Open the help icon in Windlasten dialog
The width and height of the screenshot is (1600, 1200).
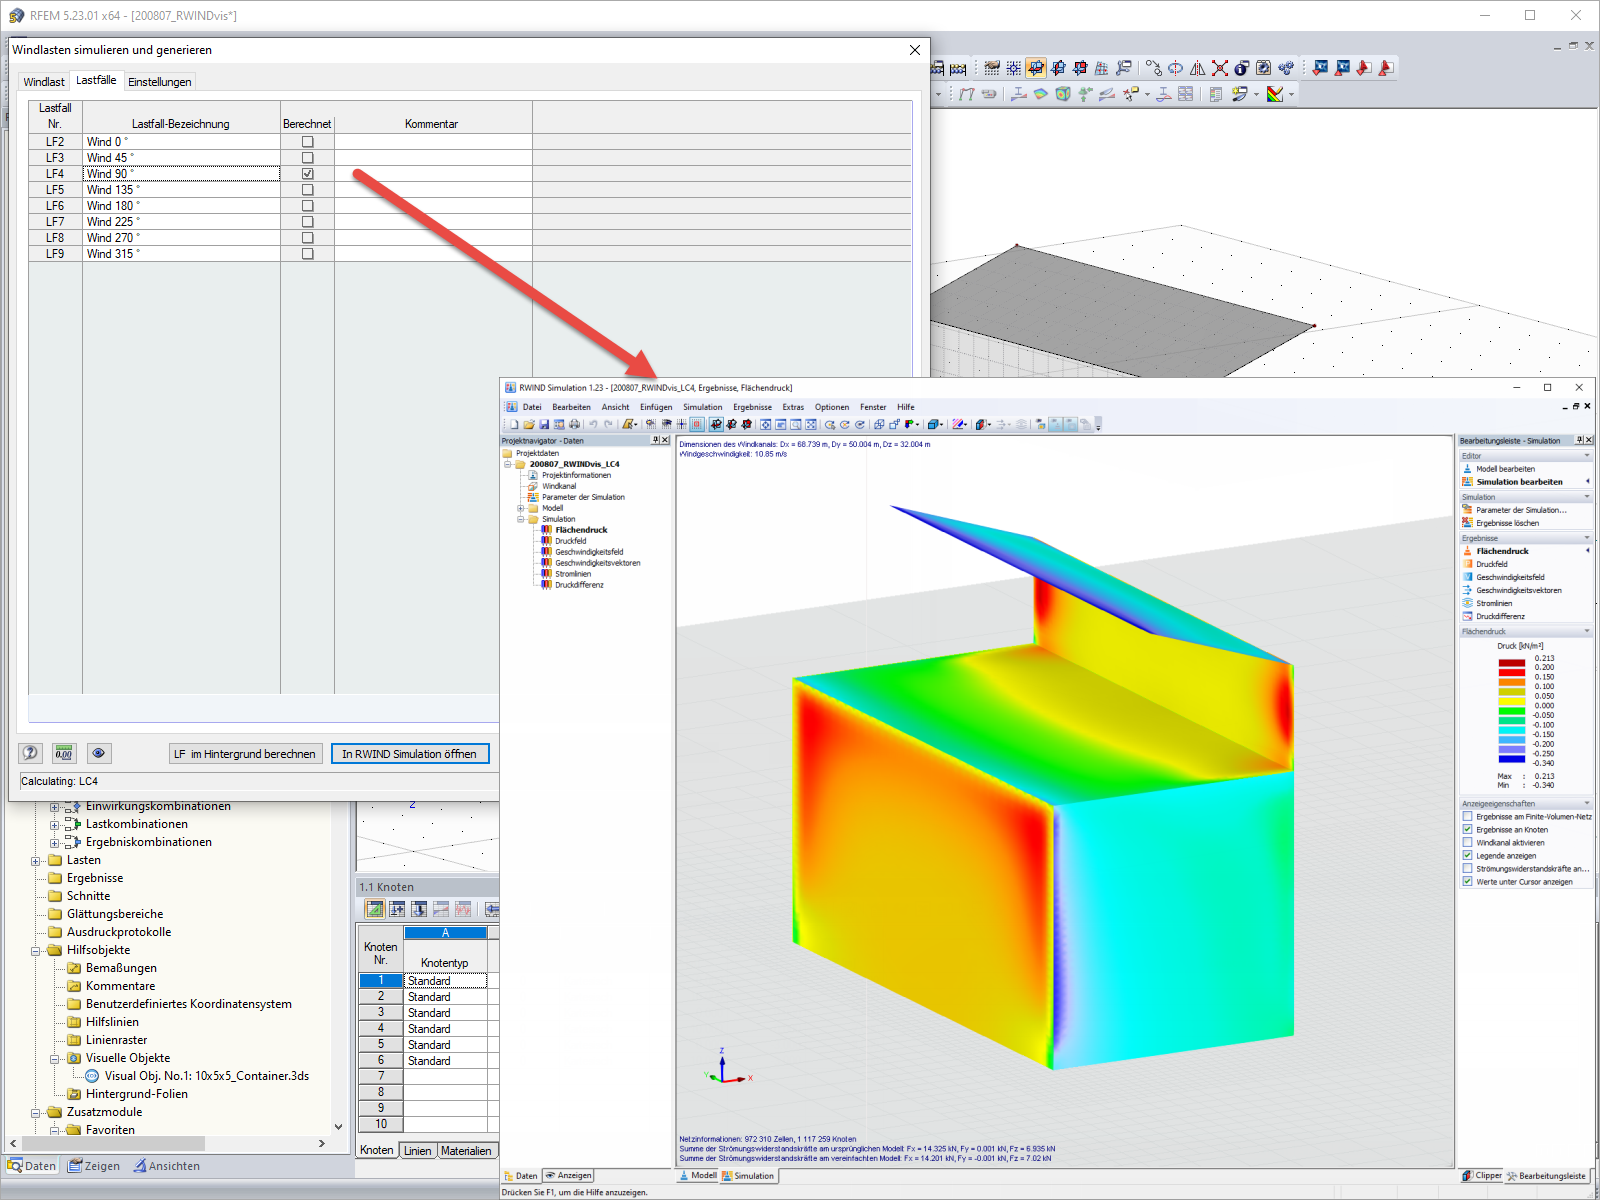30,753
